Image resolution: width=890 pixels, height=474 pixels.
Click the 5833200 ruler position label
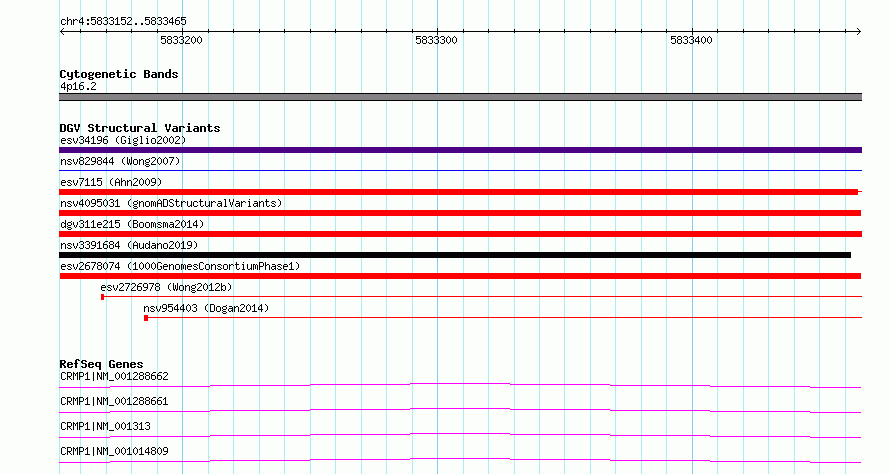[181, 40]
